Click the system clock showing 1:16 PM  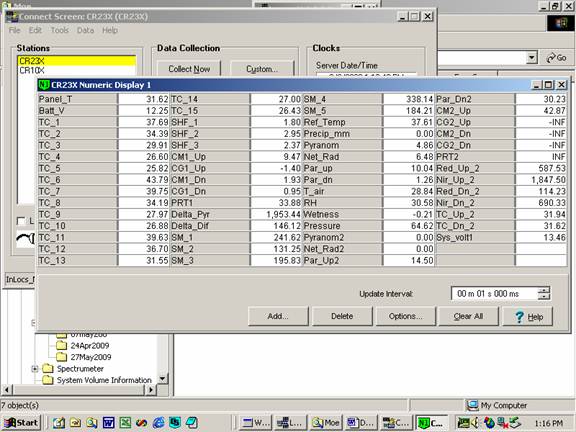(548, 423)
